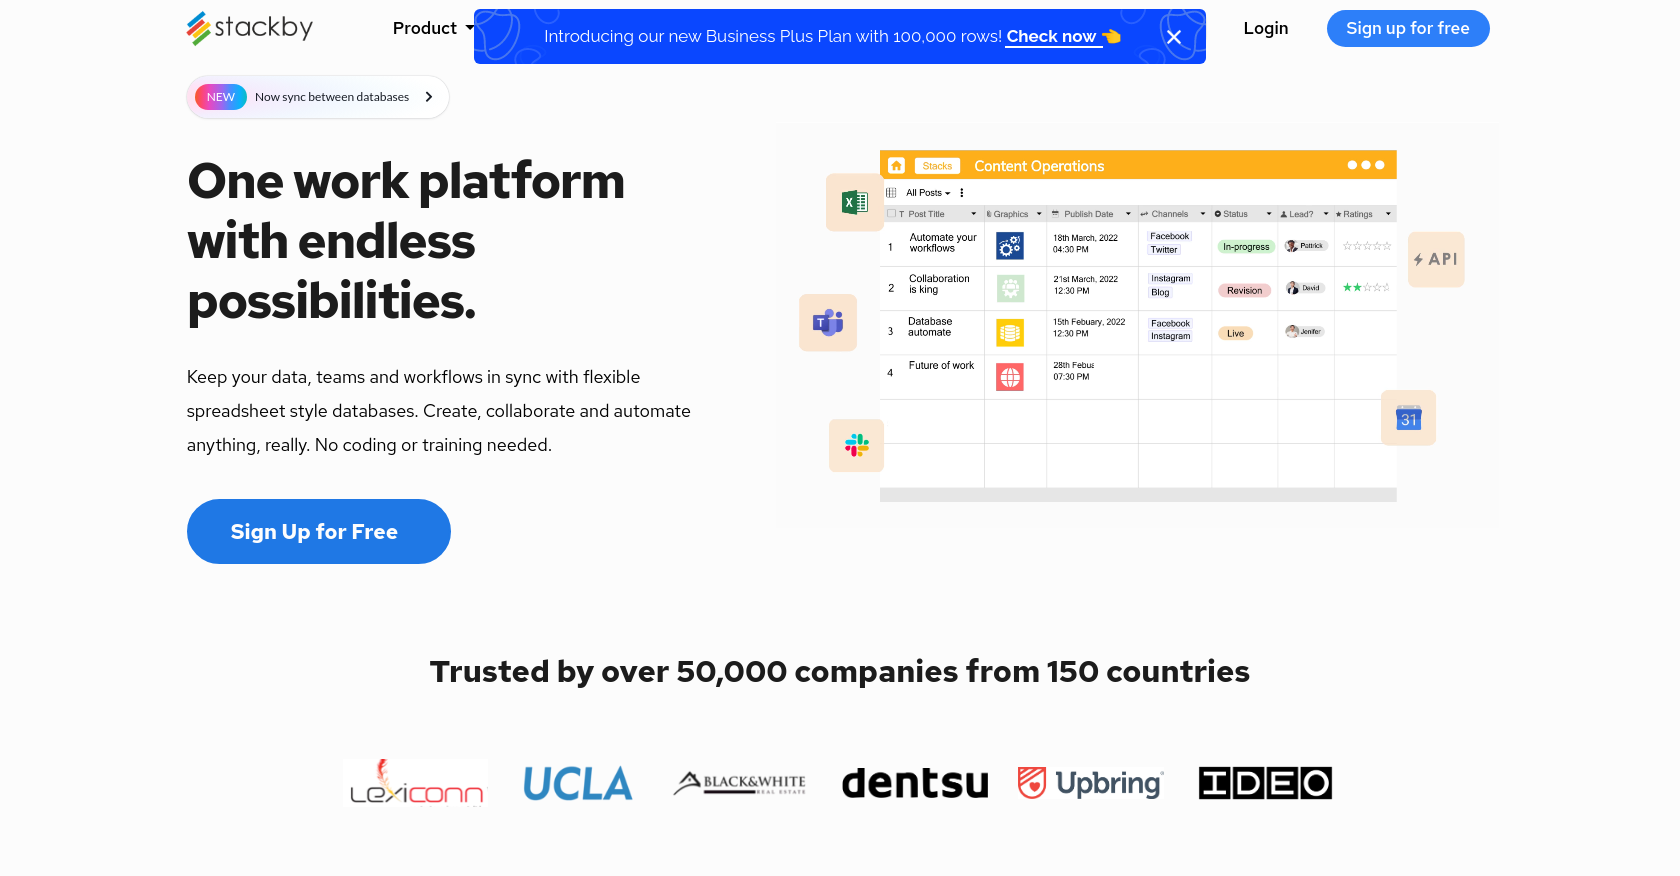This screenshot has height=876, width=1680.
Task: Click the Collaboration is king cell
Action: click(x=939, y=284)
